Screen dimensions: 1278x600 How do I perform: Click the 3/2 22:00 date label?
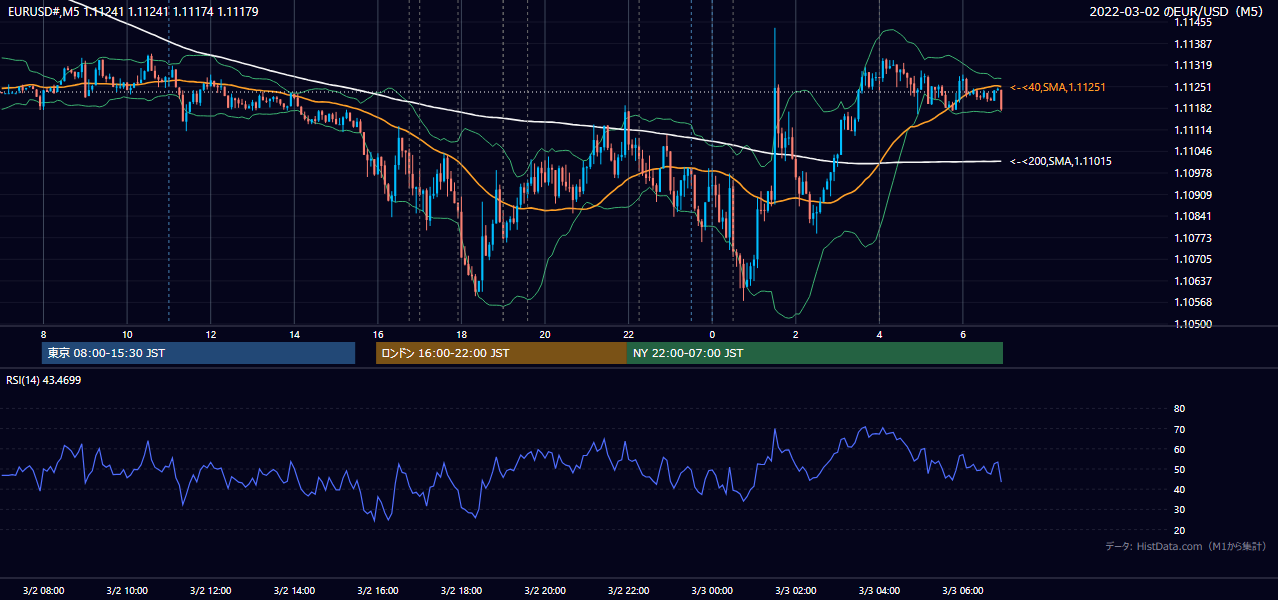(x=629, y=590)
